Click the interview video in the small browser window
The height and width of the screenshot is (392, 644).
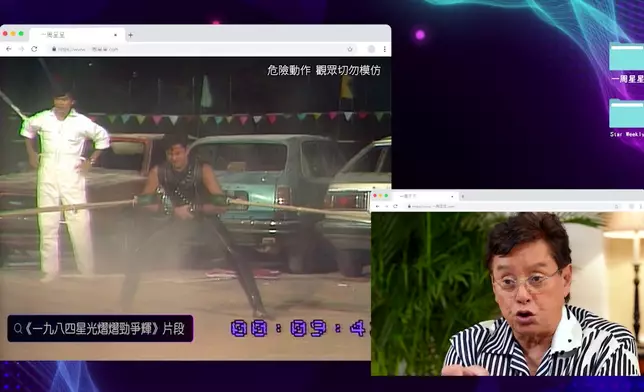pos(507,293)
